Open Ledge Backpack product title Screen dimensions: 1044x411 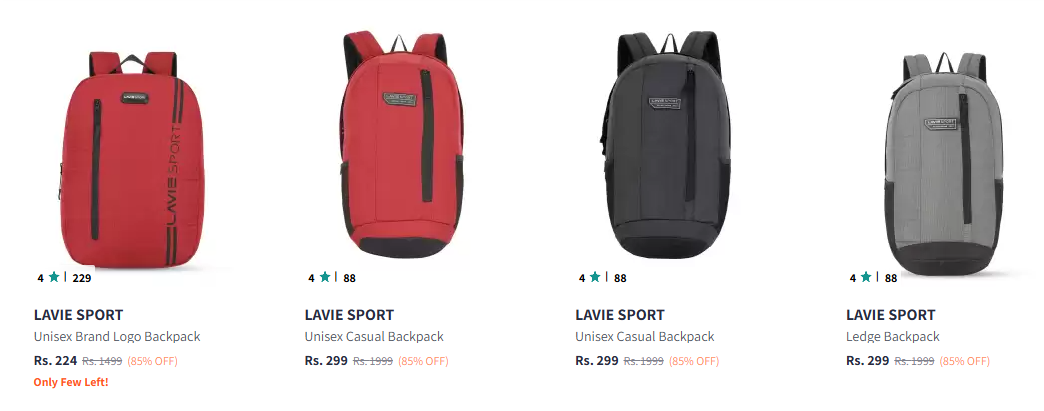coord(893,336)
